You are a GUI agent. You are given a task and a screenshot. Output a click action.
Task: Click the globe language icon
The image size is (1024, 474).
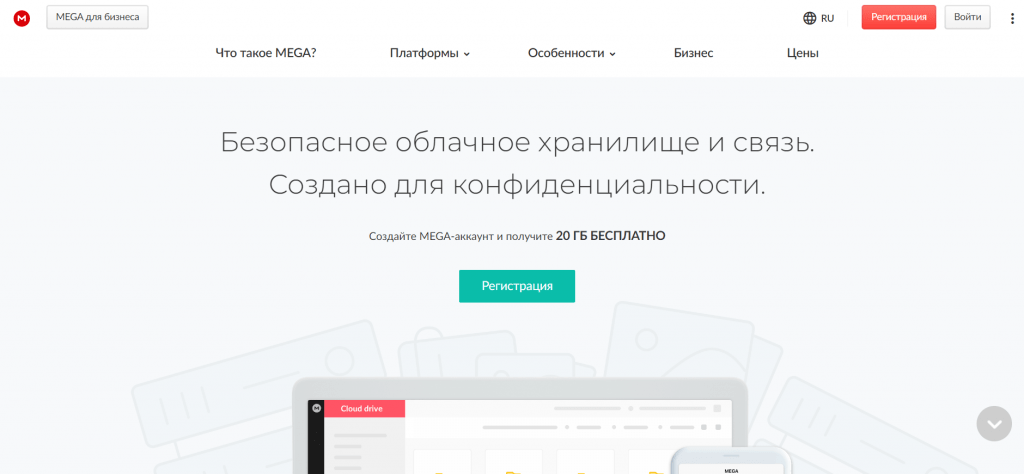pyautogui.click(x=810, y=18)
